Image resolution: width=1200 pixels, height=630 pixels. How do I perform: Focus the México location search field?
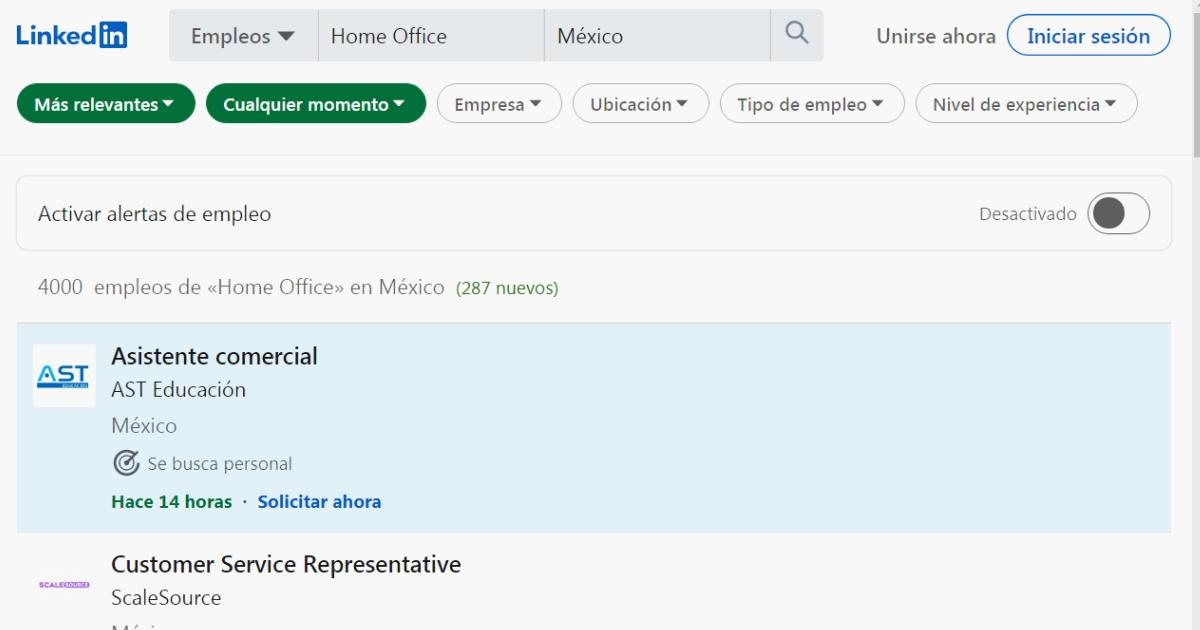coord(657,36)
